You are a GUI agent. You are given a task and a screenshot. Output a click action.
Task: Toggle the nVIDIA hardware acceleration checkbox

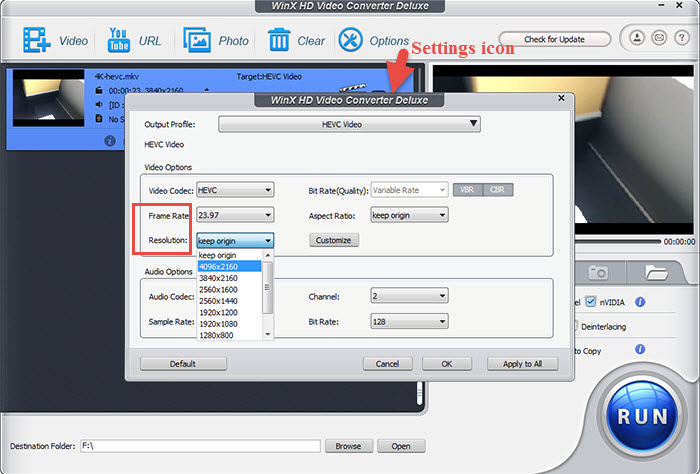[591, 302]
